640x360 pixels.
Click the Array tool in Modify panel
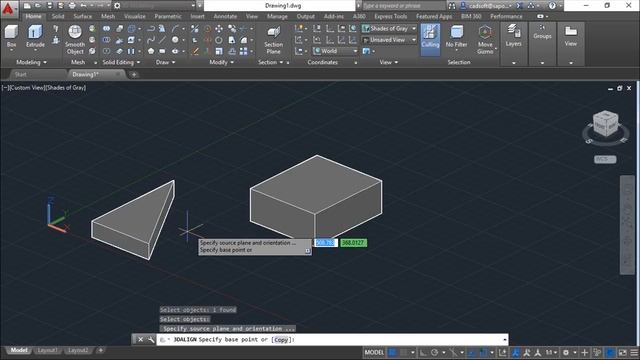tap(243, 51)
